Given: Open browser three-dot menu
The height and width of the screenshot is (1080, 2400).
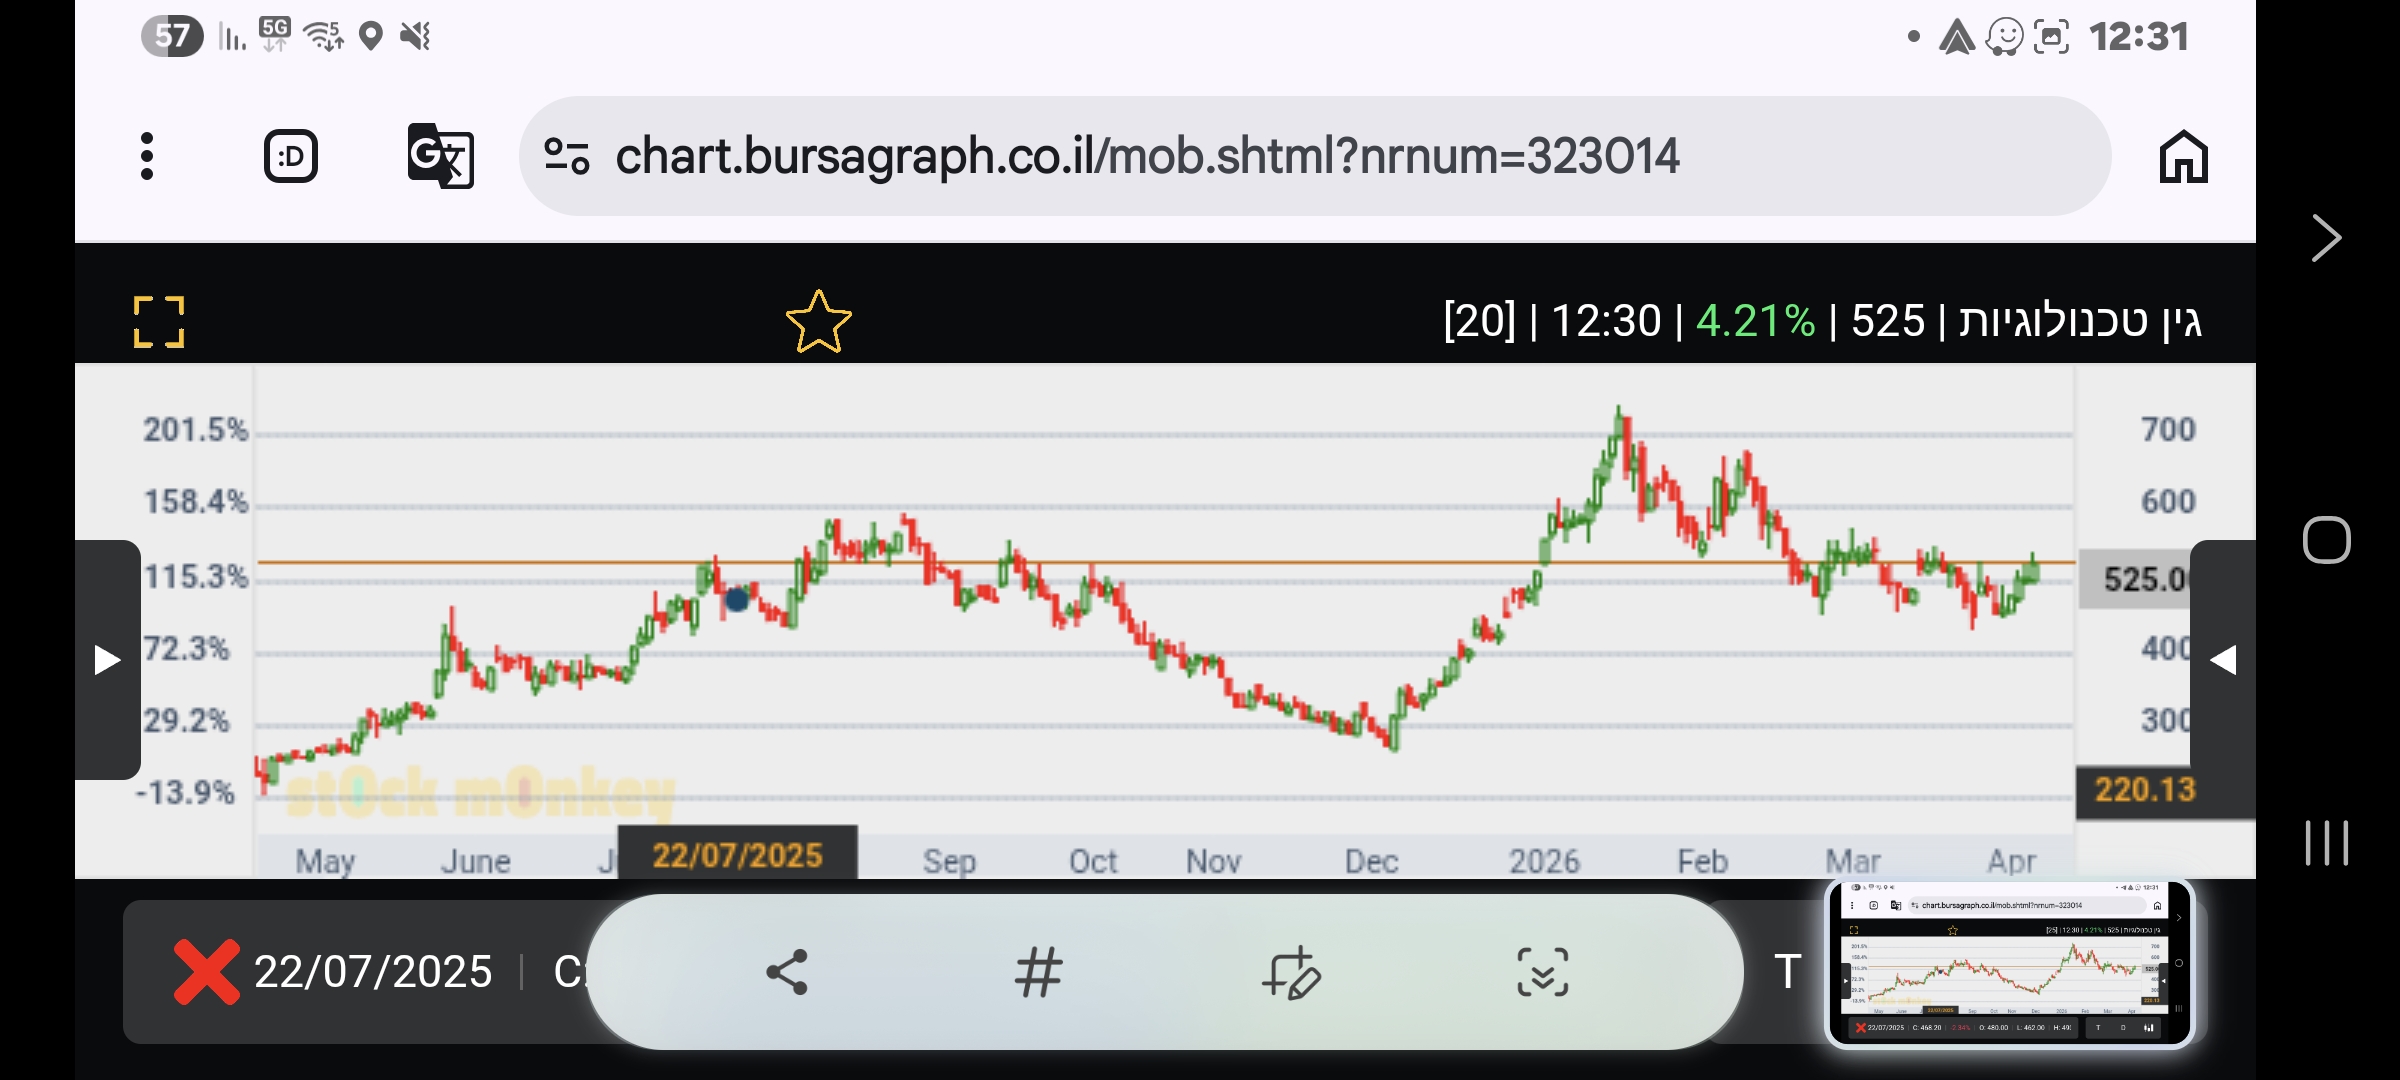Looking at the screenshot, I should coord(147,156).
